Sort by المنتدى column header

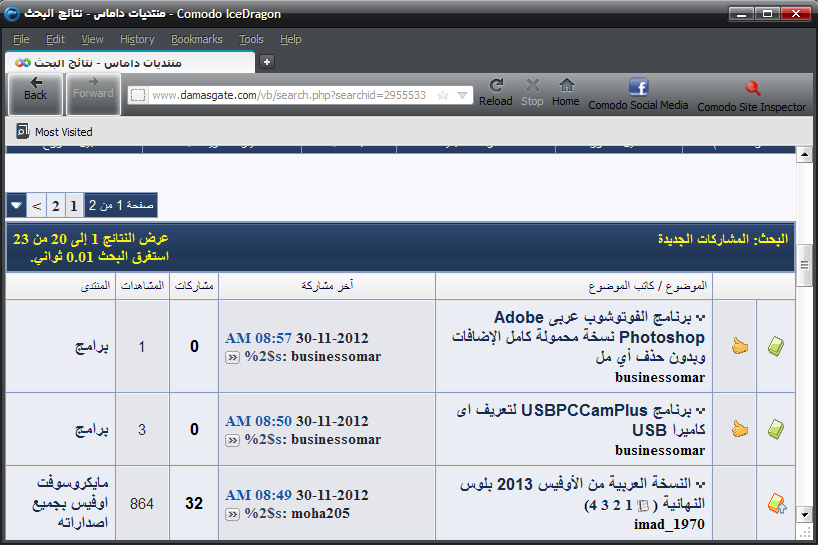(x=95, y=285)
